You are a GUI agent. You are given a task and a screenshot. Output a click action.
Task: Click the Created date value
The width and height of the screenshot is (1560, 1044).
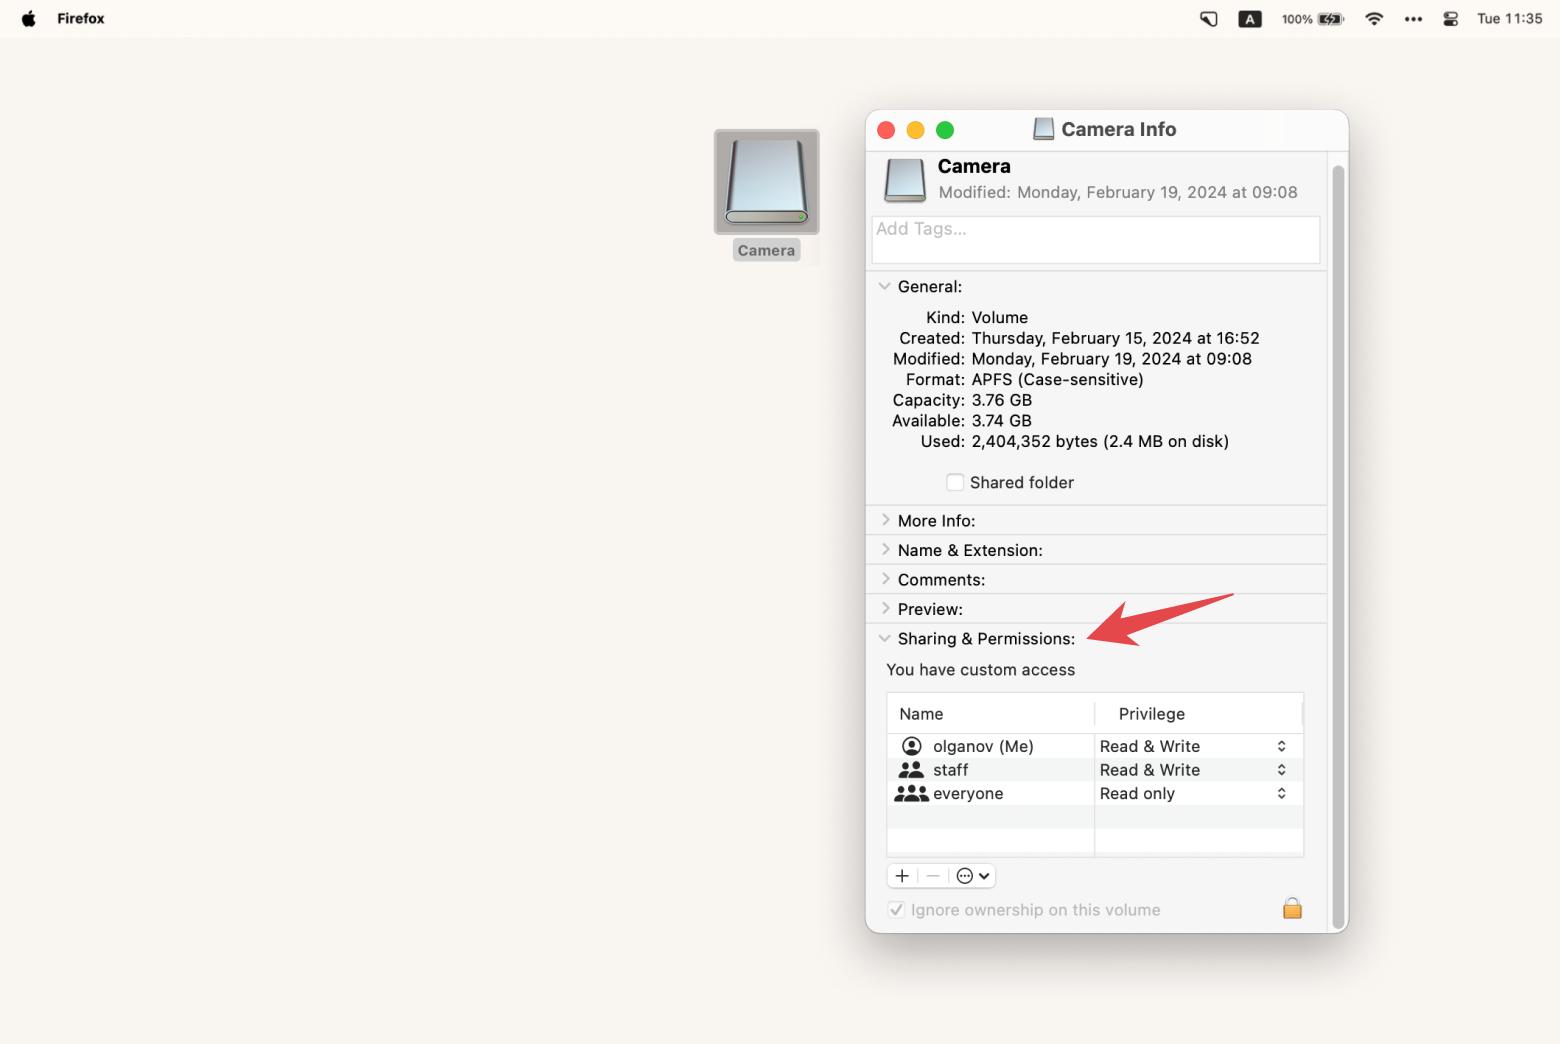1115,338
